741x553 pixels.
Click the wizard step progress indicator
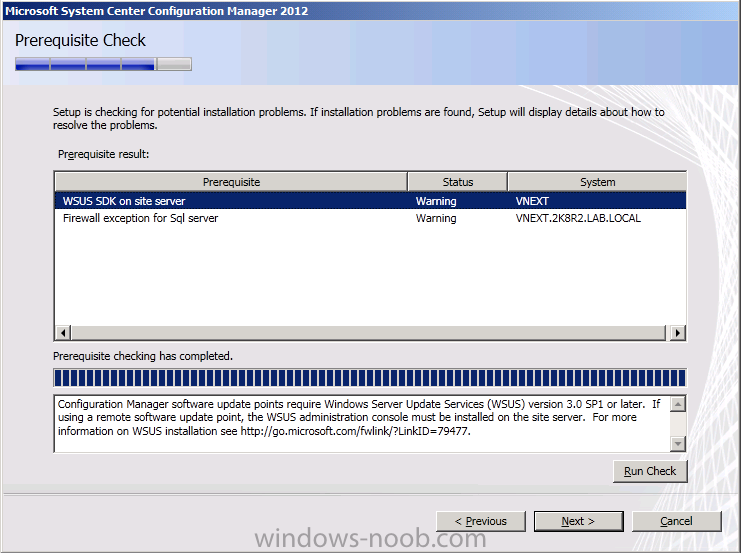coord(103,64)
